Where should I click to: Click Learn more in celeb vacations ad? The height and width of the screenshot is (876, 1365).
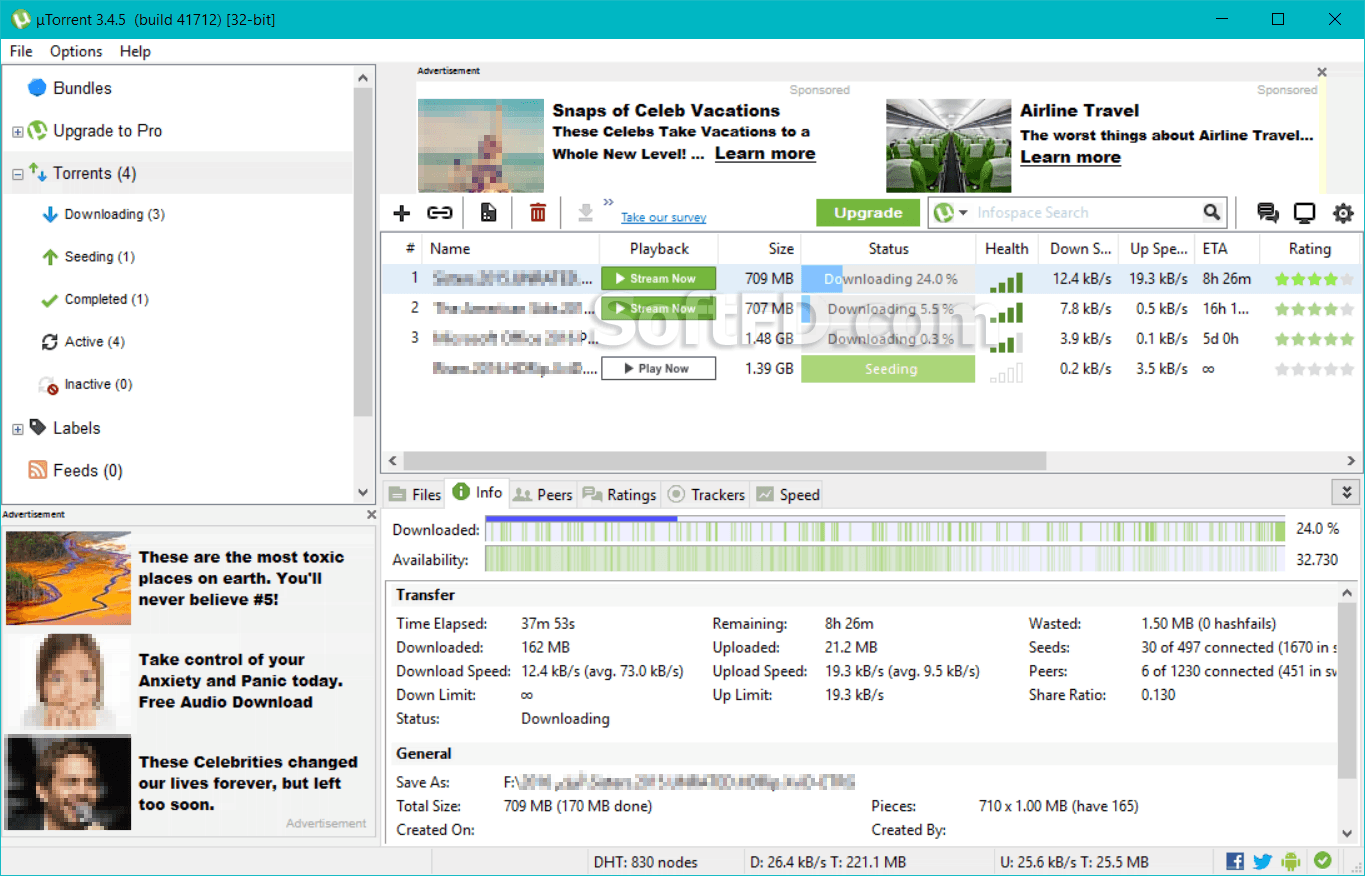[765, 153]
